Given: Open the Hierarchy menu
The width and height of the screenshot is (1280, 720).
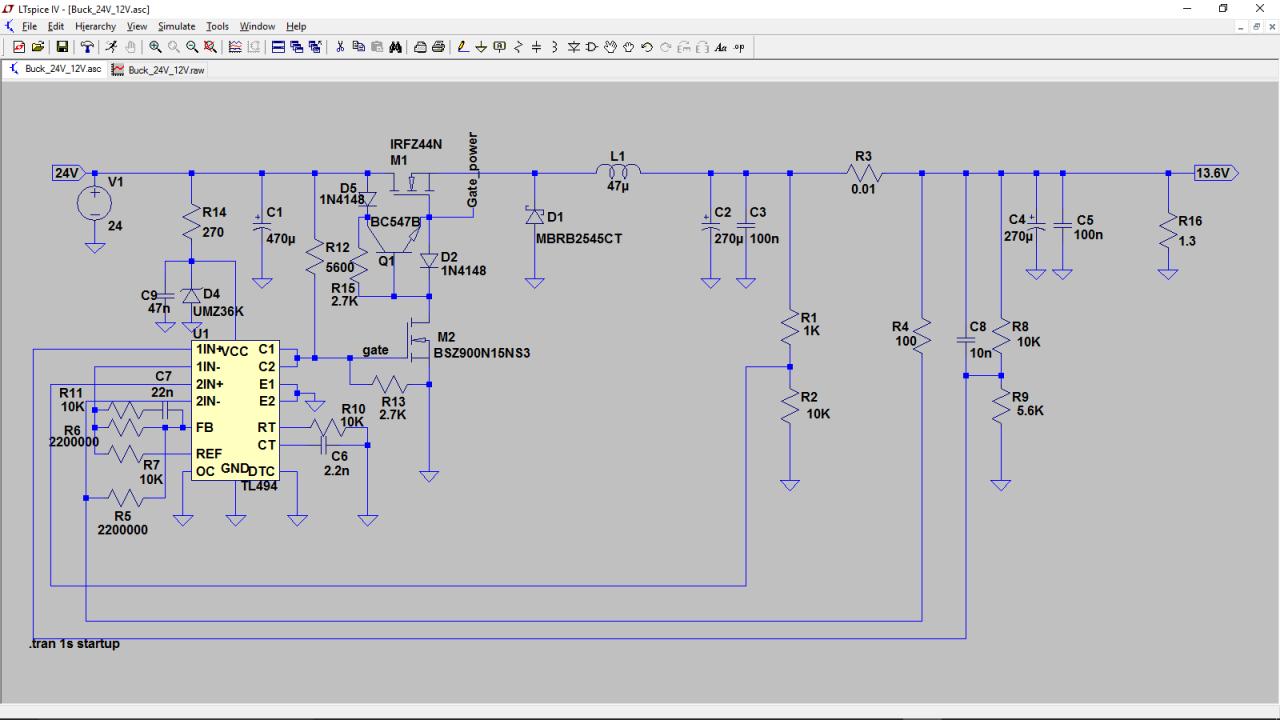Looking at the screenshot, I should point(96,26).
